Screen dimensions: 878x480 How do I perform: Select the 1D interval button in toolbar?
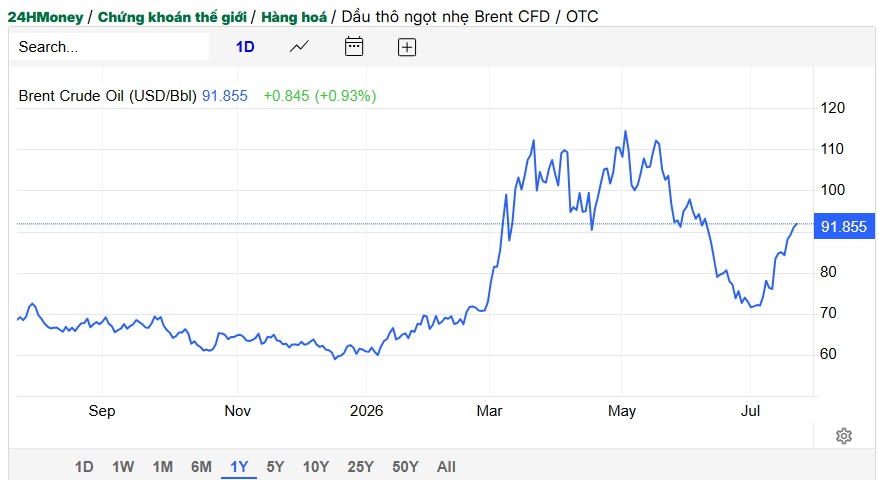245,46
